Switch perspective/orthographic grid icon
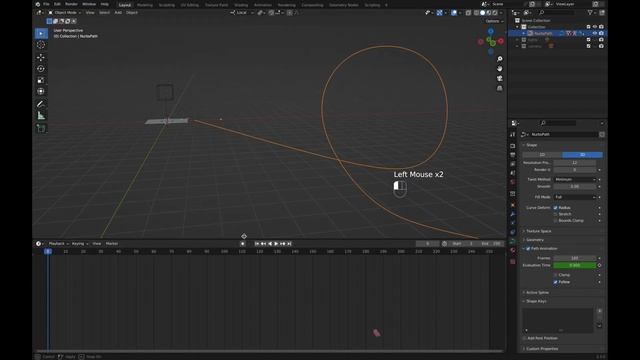This screenshot has height=360, width=640. coord(500,88)
